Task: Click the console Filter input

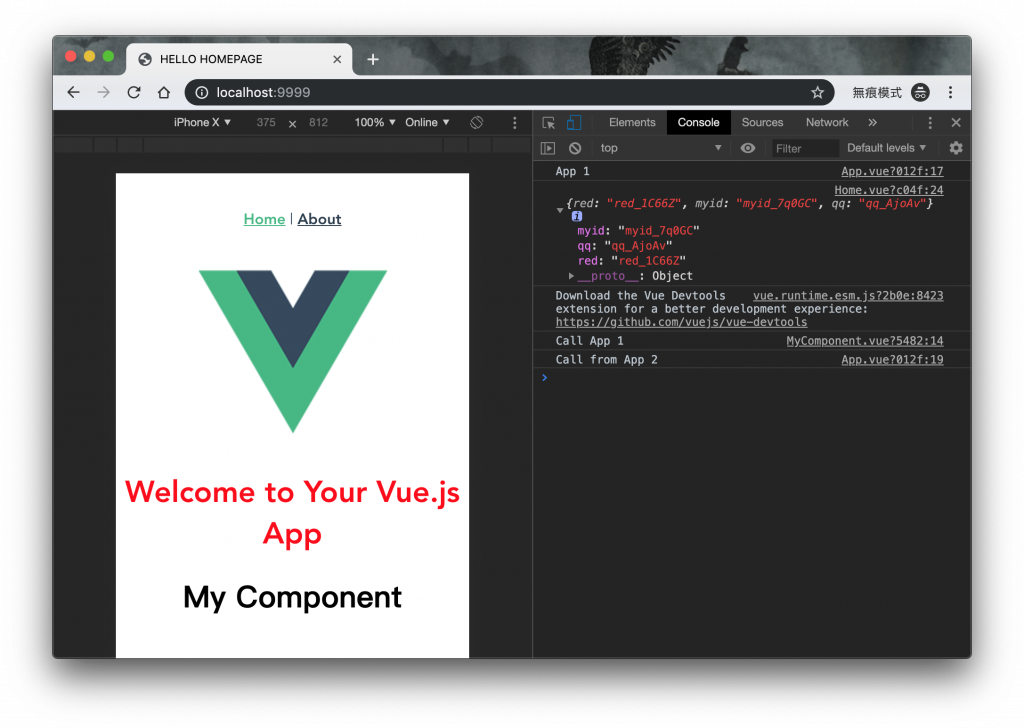Action: click(x=805, y=149)
